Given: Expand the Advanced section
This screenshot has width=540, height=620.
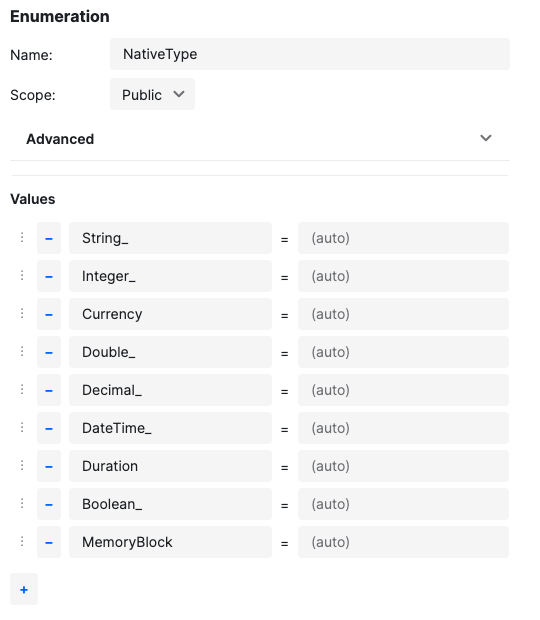Looking at the screenshot, I should [260, 139].
